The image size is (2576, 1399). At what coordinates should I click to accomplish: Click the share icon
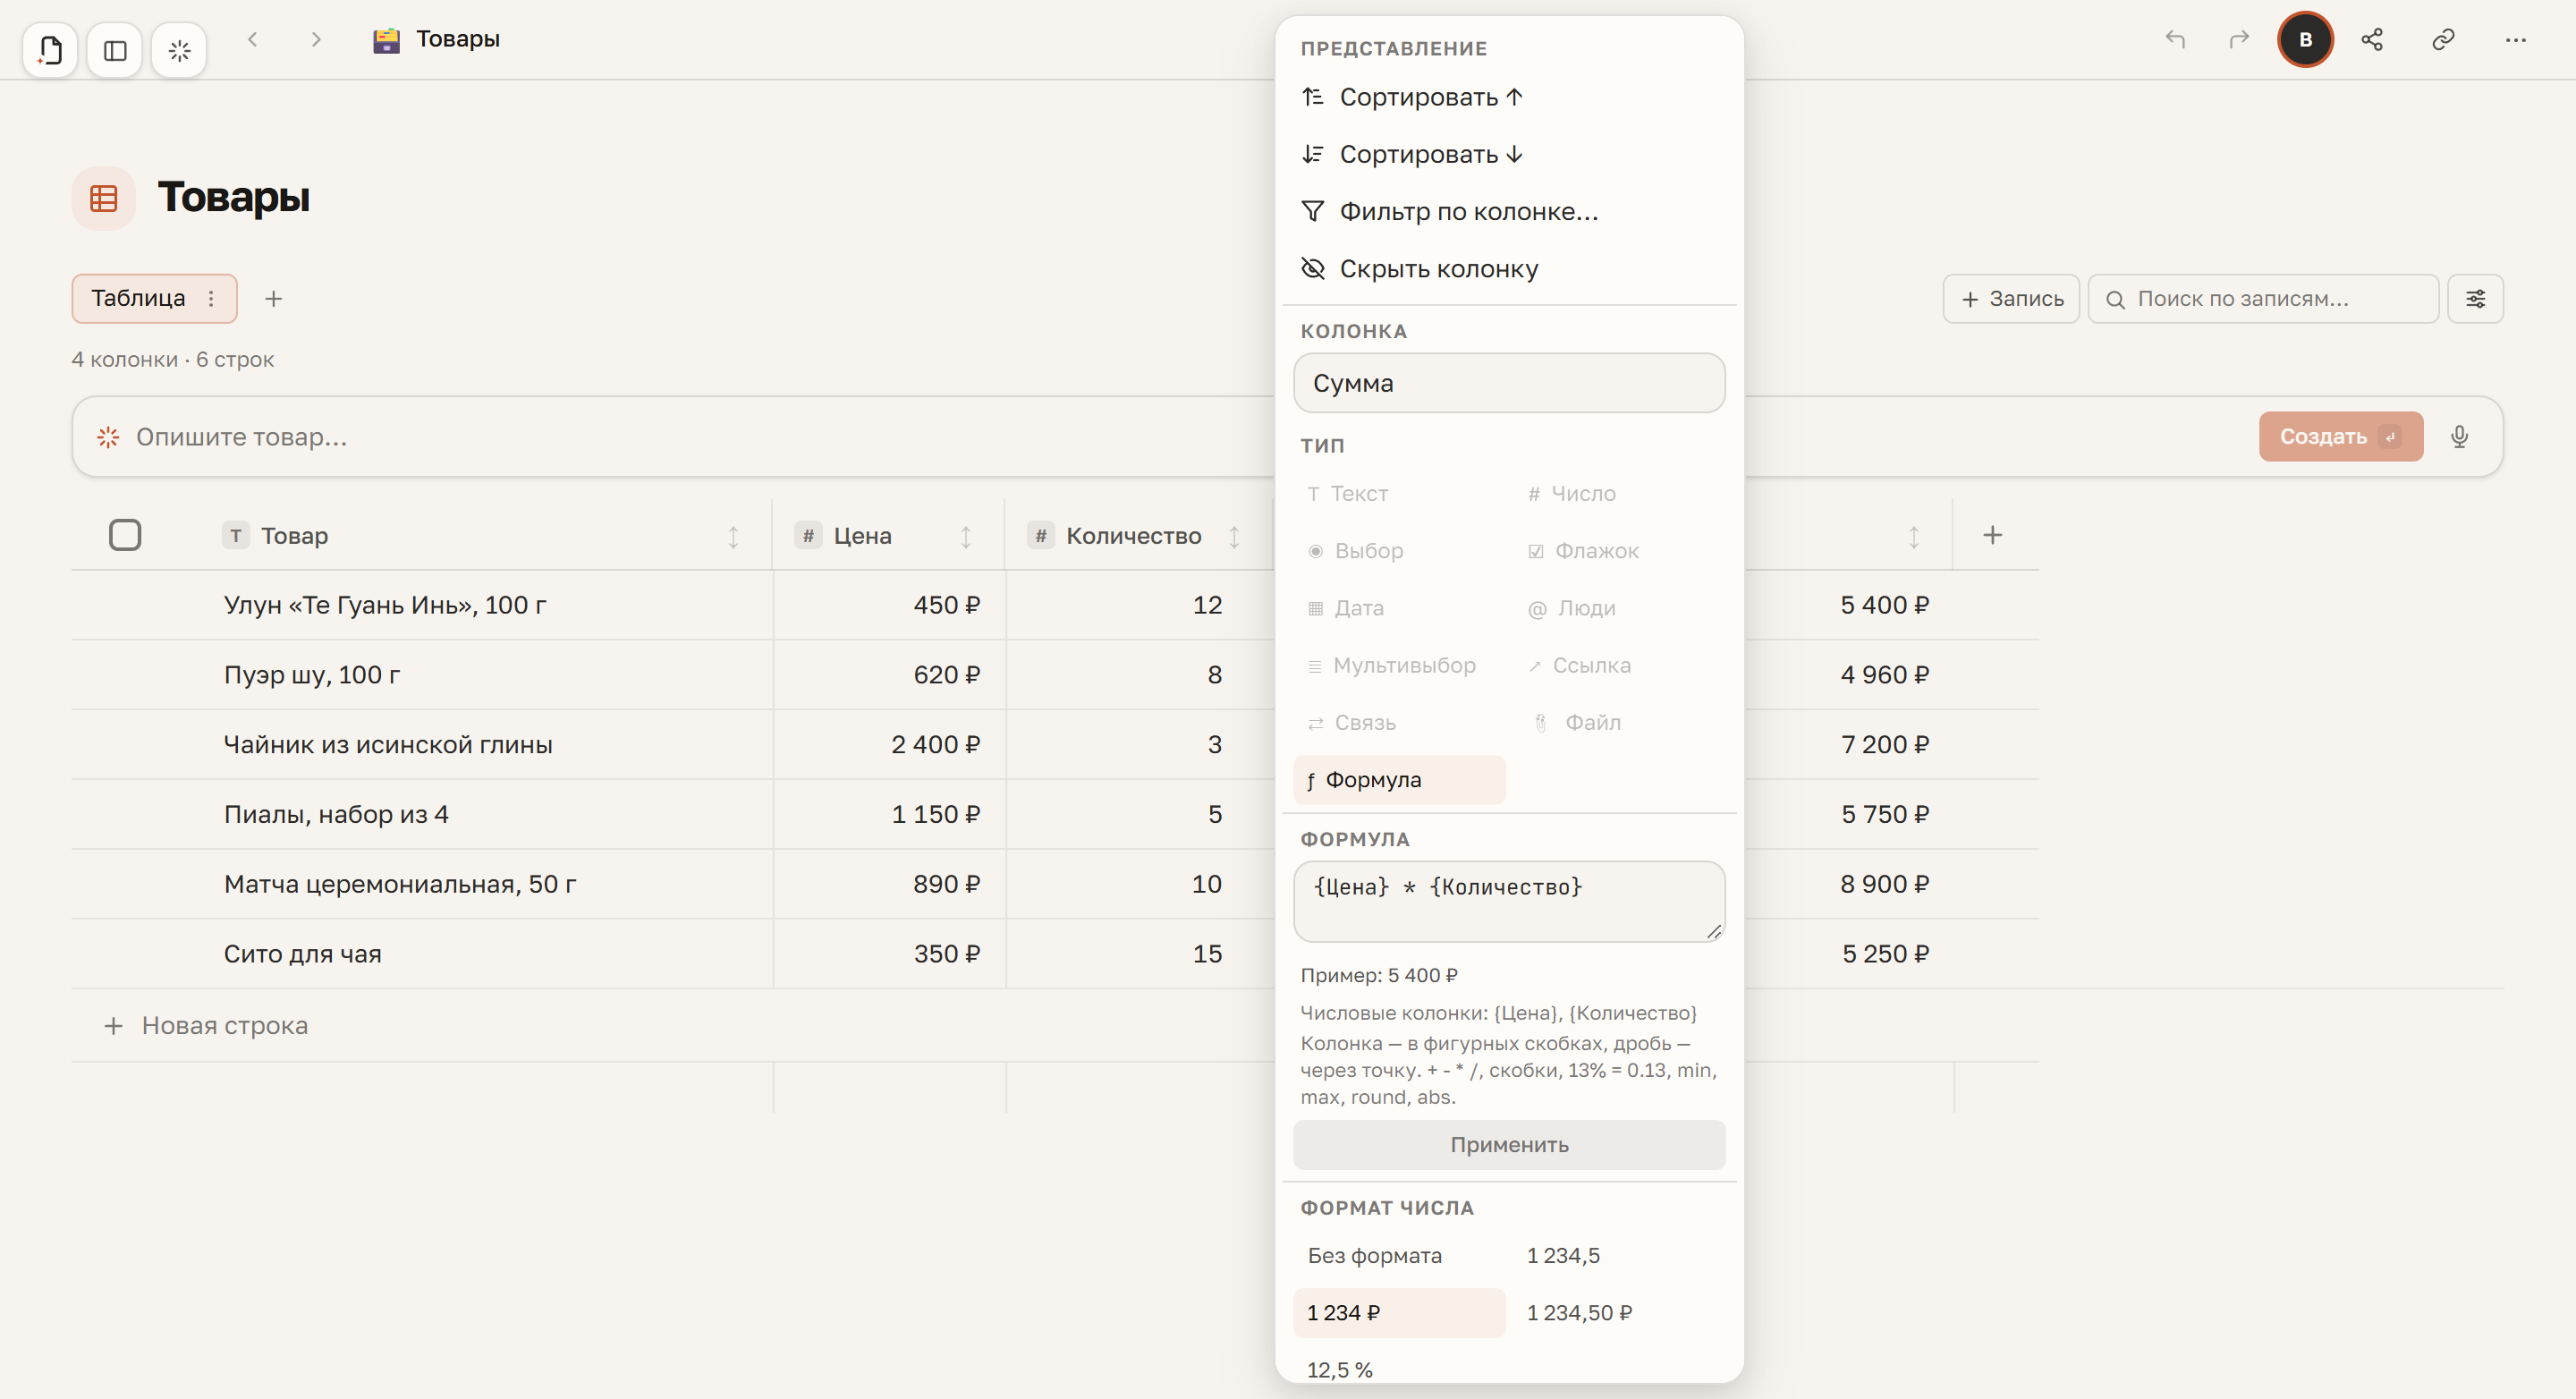click(2372, 39)
